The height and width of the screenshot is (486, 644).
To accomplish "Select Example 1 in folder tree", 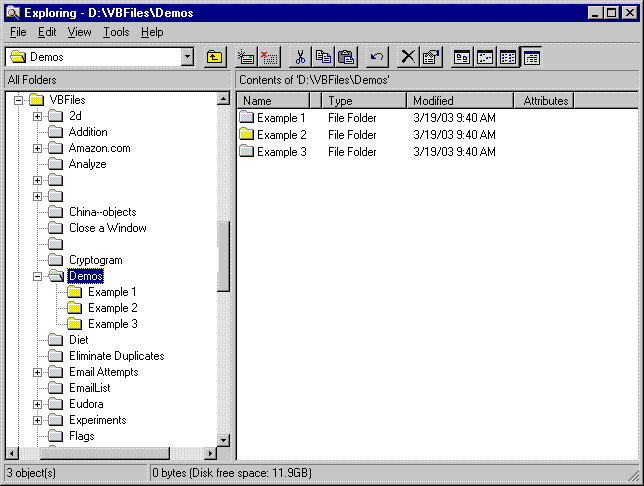I will (112, 292).
